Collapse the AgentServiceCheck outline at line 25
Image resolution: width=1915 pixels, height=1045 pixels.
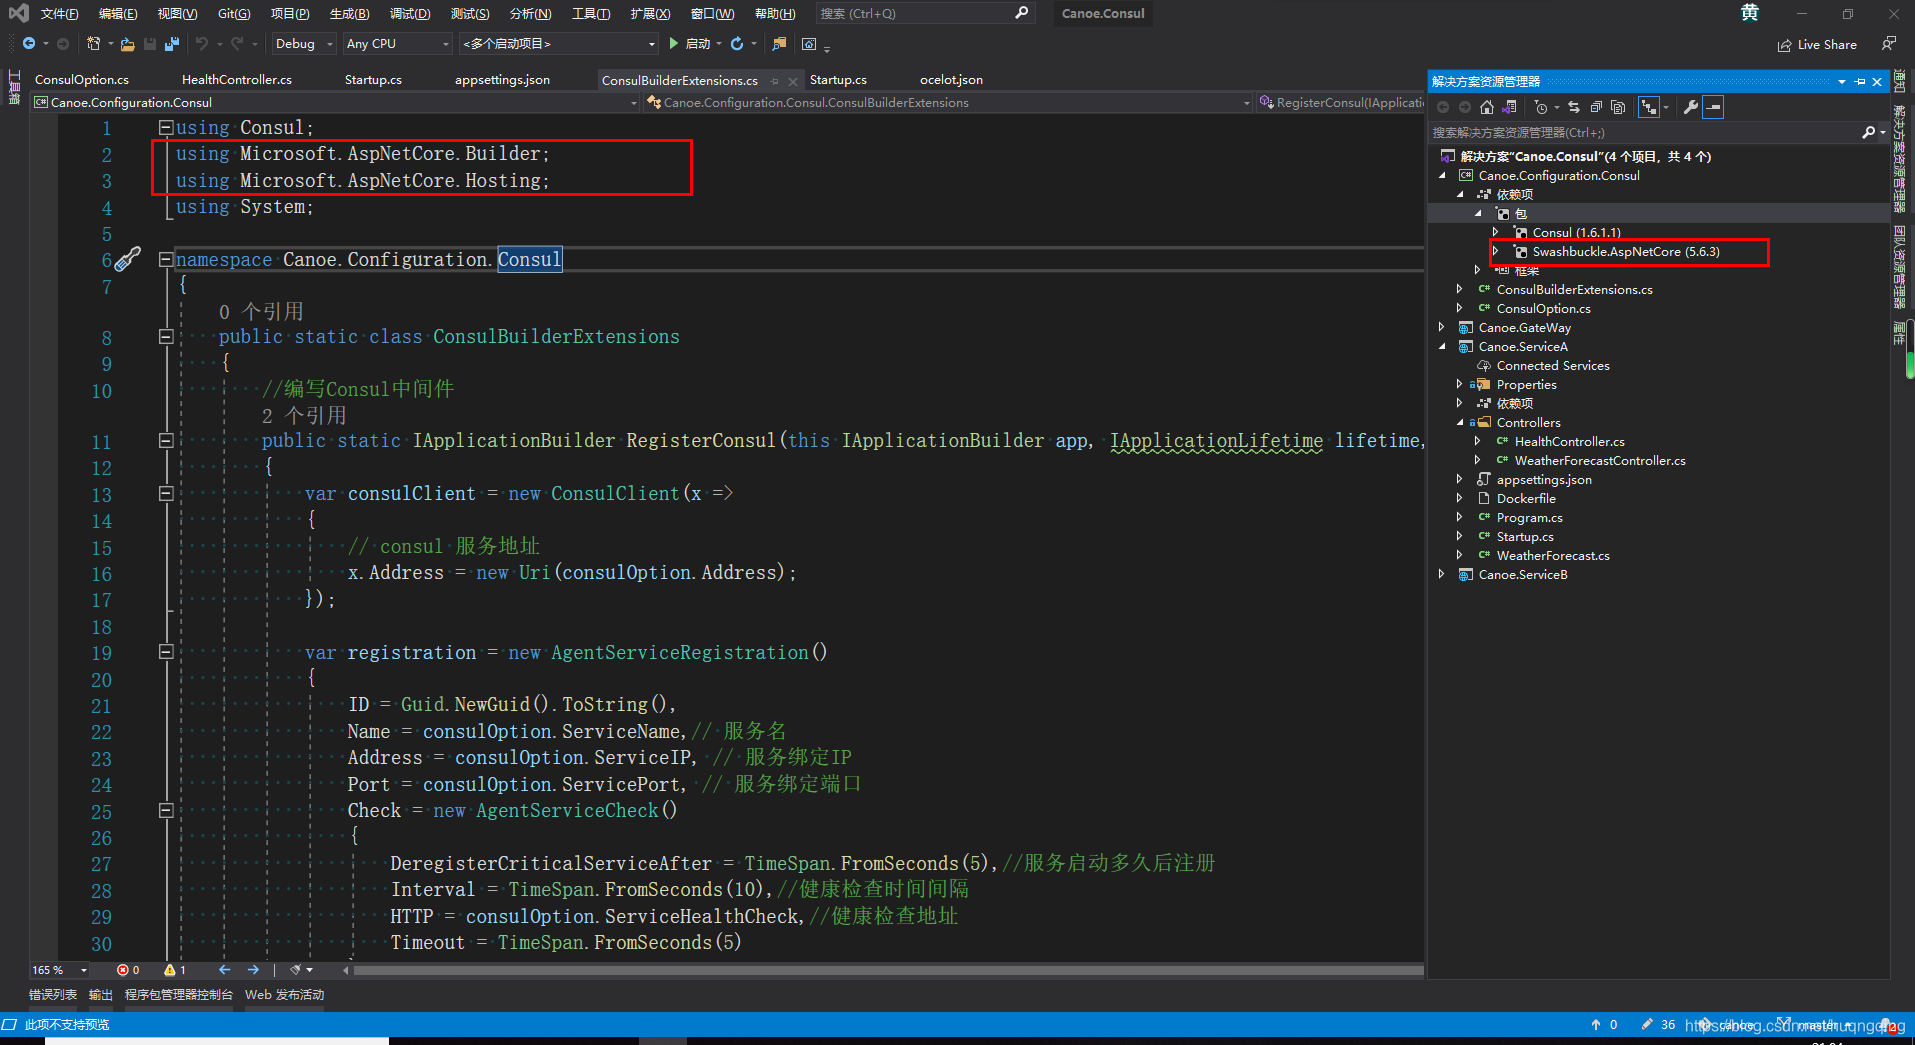[x=166, y=811]
